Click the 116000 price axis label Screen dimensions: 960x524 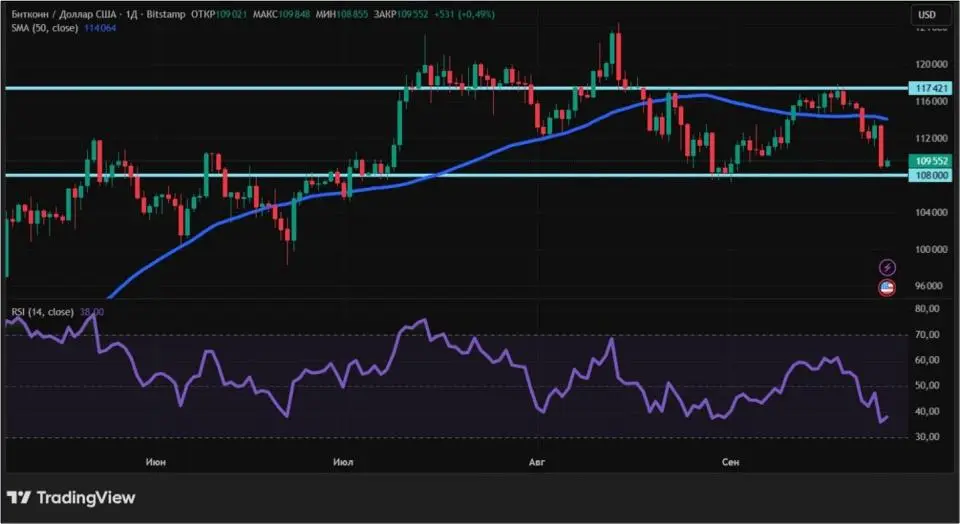[931, 101]
